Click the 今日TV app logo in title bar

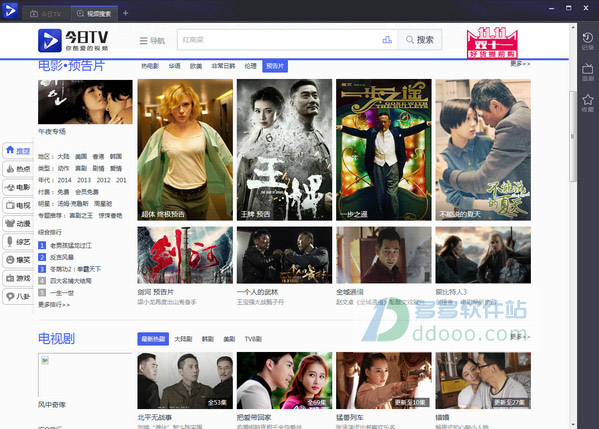(x=10, y=10)
